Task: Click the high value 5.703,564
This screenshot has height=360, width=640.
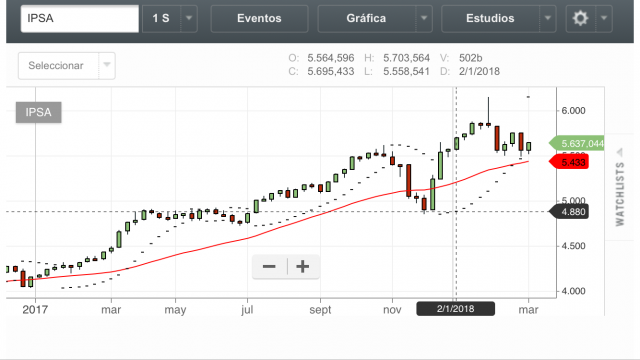Action: [x=407, y=58]
